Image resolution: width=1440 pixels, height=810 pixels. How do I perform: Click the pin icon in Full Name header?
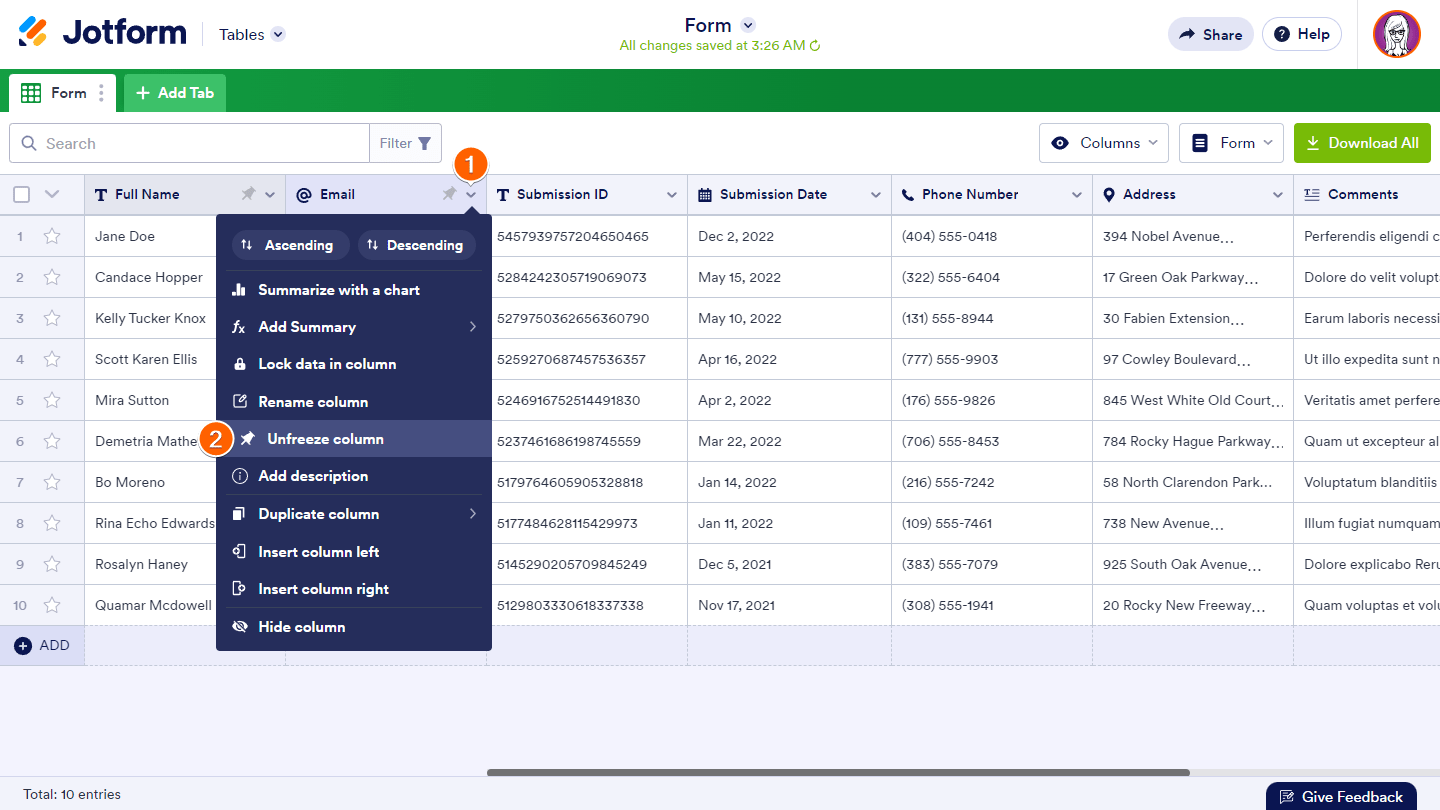point(248,194)
